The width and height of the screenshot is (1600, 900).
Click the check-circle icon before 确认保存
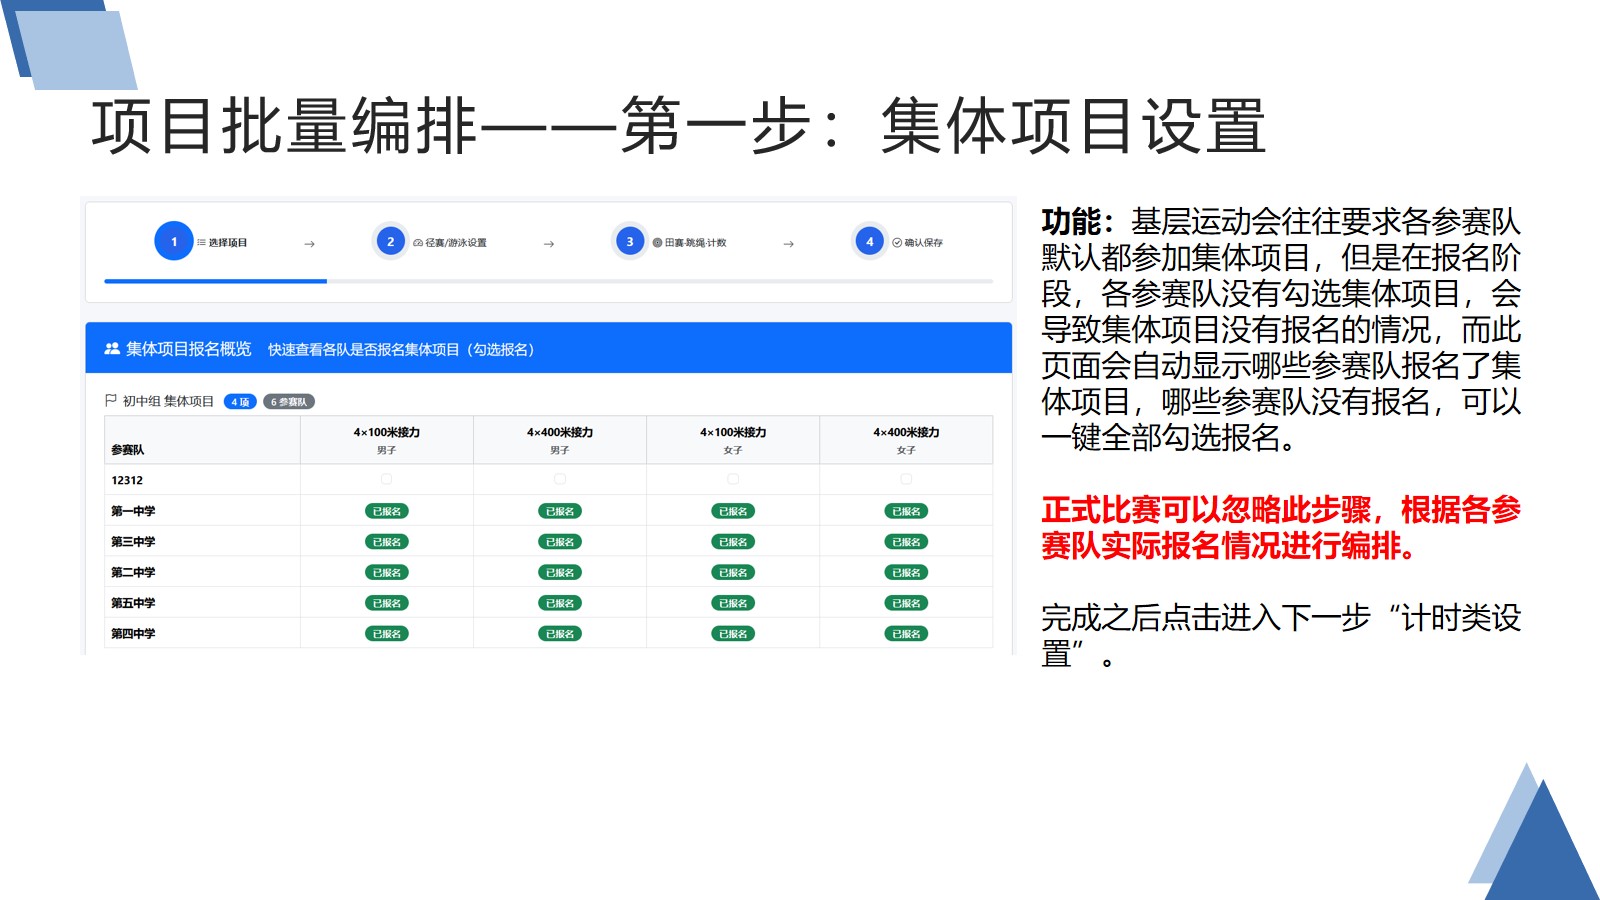(x=897, y=242)
